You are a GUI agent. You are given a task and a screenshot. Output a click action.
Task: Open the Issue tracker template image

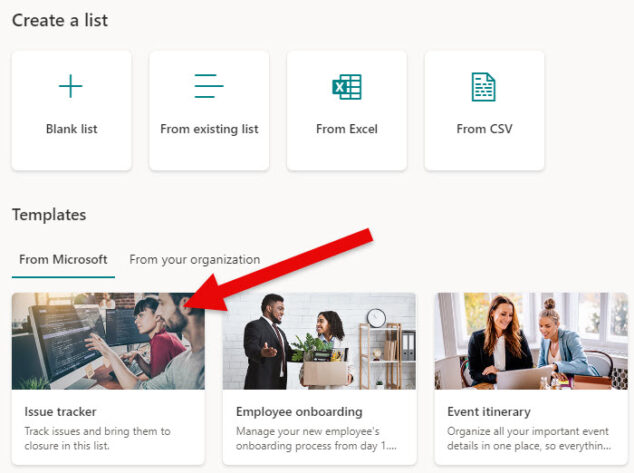(x=108, y=341)
